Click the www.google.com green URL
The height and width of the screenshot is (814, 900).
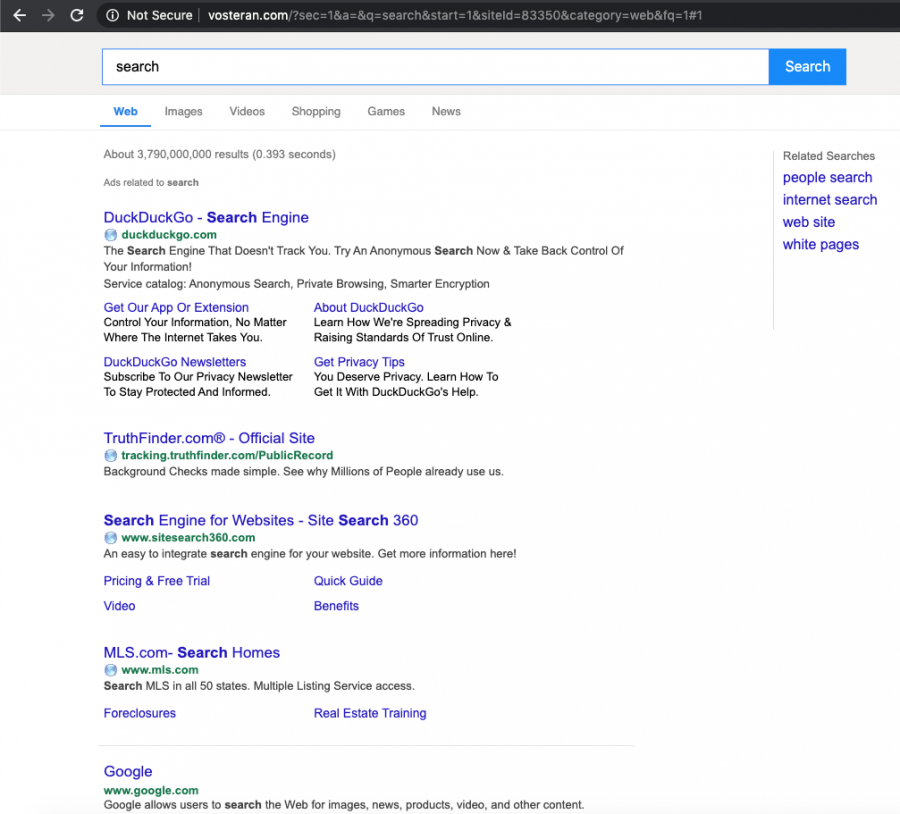click(151, 790)
